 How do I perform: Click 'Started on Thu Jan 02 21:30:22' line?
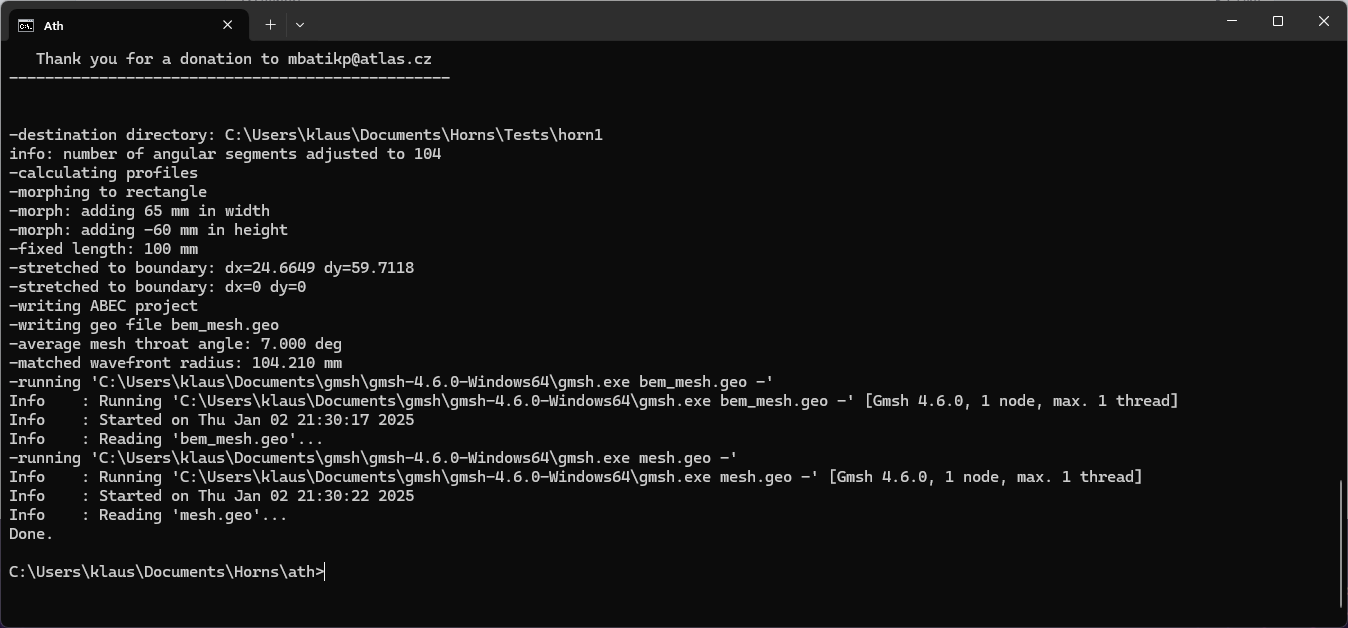pos(211,496)
